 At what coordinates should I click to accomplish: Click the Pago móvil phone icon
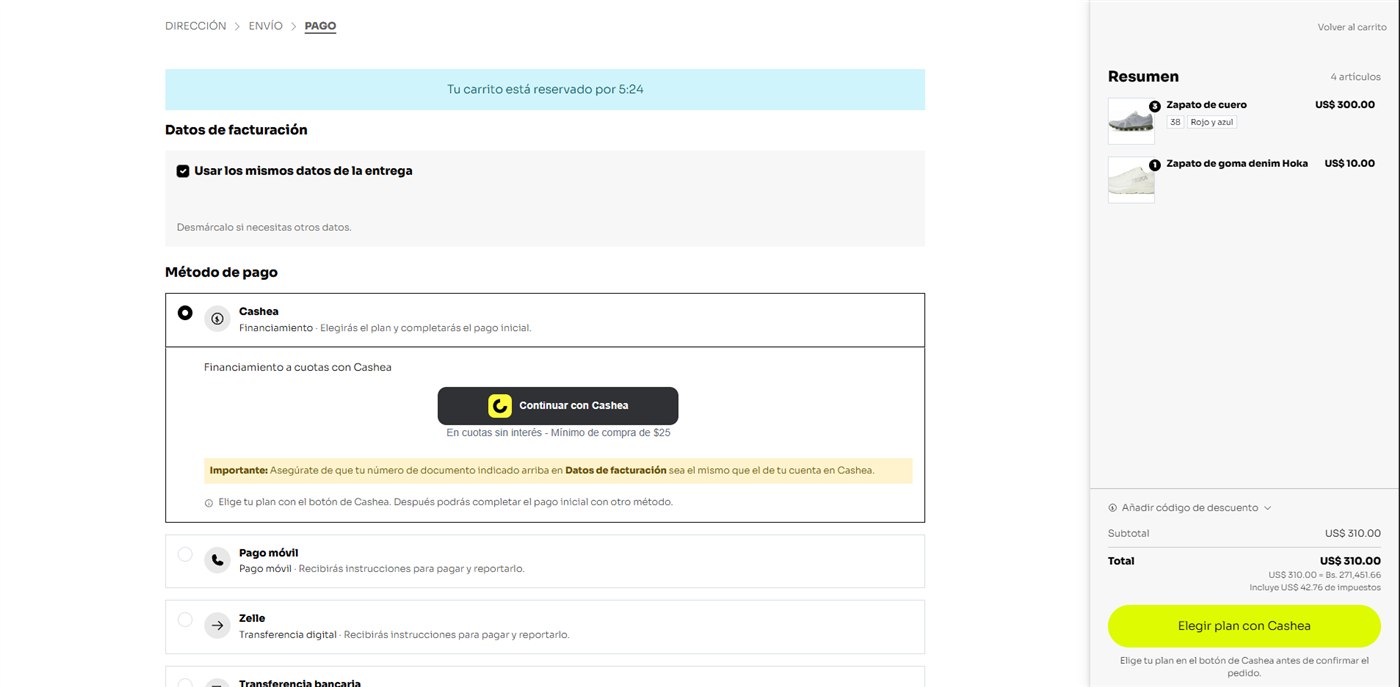tap(217, 560)
